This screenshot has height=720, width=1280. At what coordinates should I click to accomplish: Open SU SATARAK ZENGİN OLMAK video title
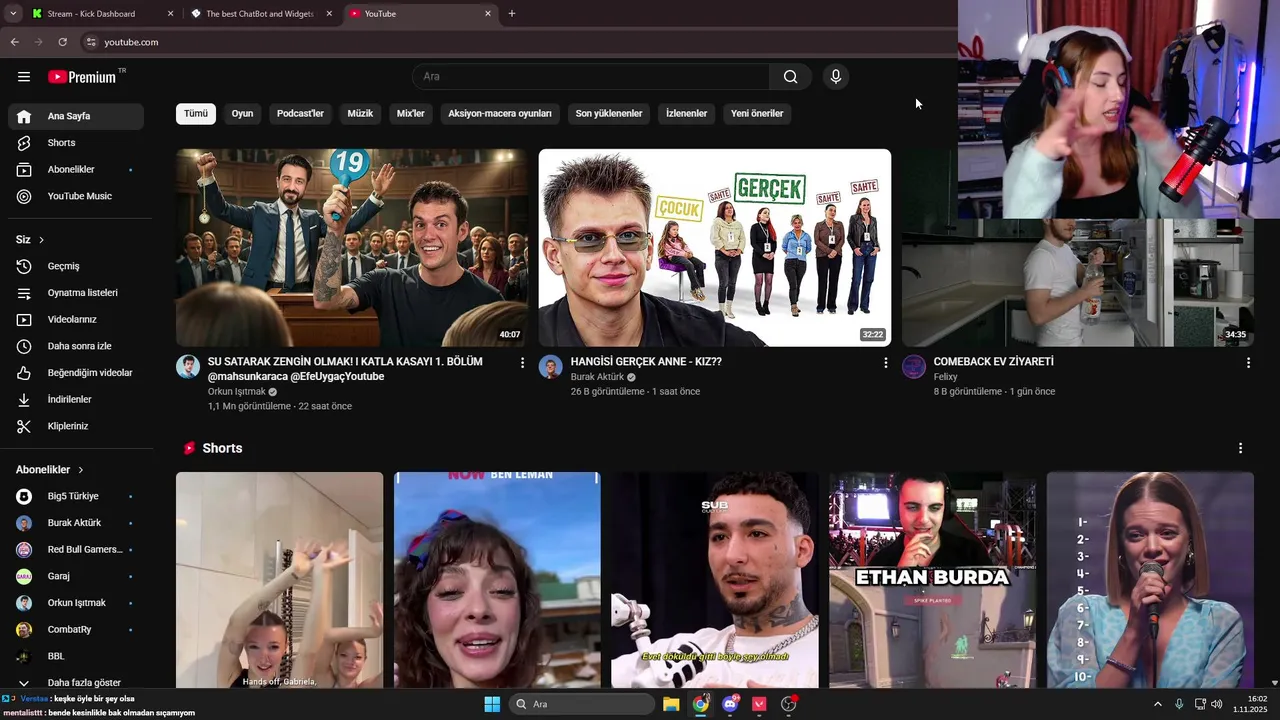[345, 369]
